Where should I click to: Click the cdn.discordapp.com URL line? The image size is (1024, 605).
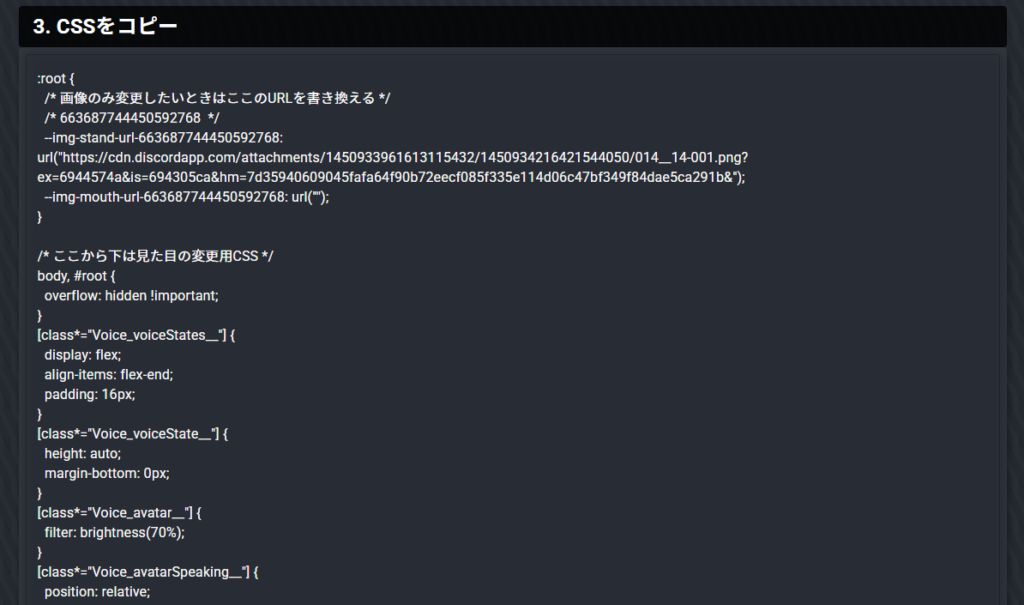(393, 158)
